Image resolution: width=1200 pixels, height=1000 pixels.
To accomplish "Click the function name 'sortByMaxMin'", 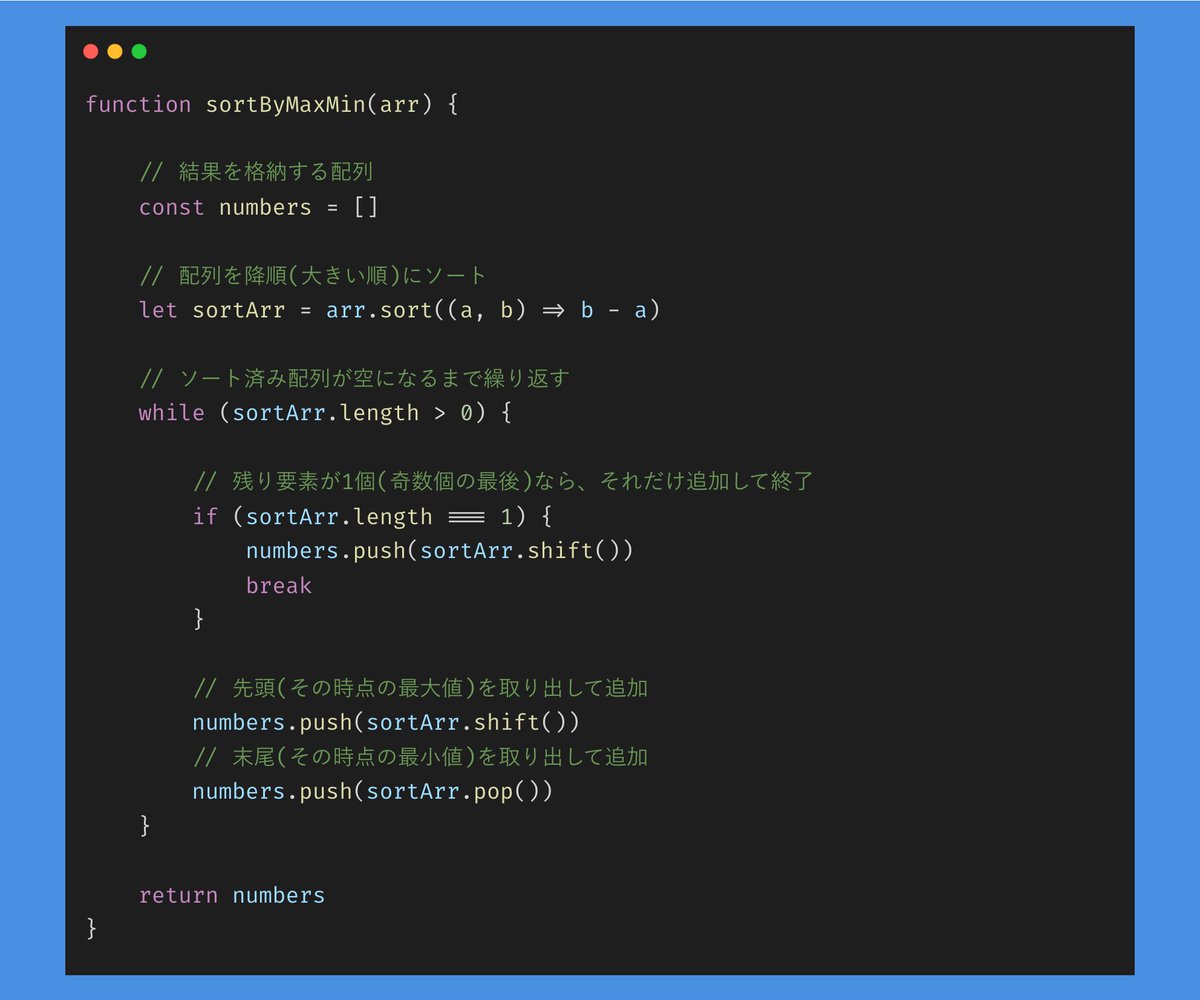I will pos(285,104).
